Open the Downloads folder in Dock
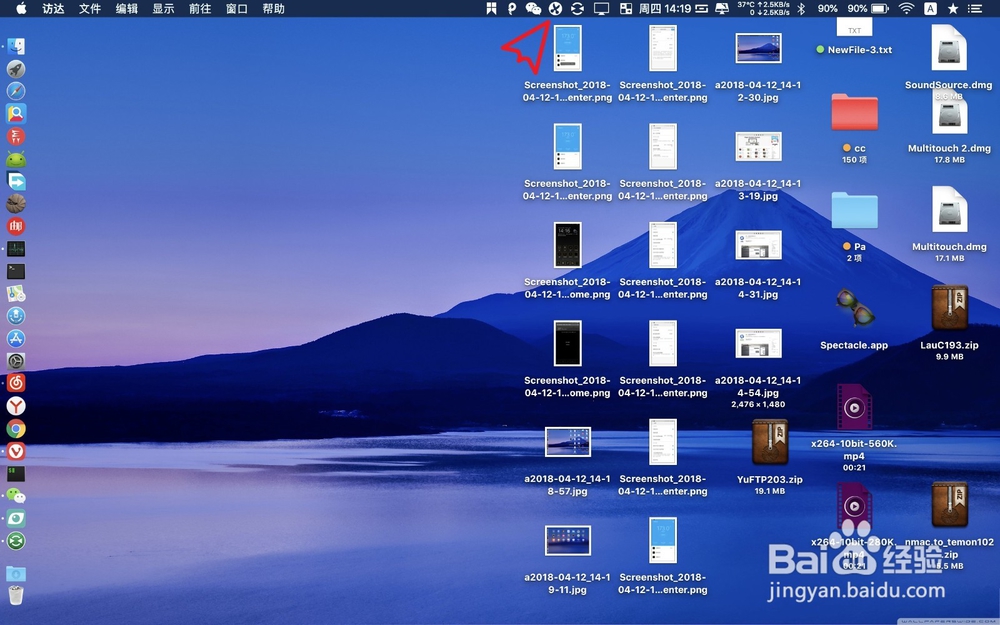This screenshot has height=625, width=1000. (16, 573)
